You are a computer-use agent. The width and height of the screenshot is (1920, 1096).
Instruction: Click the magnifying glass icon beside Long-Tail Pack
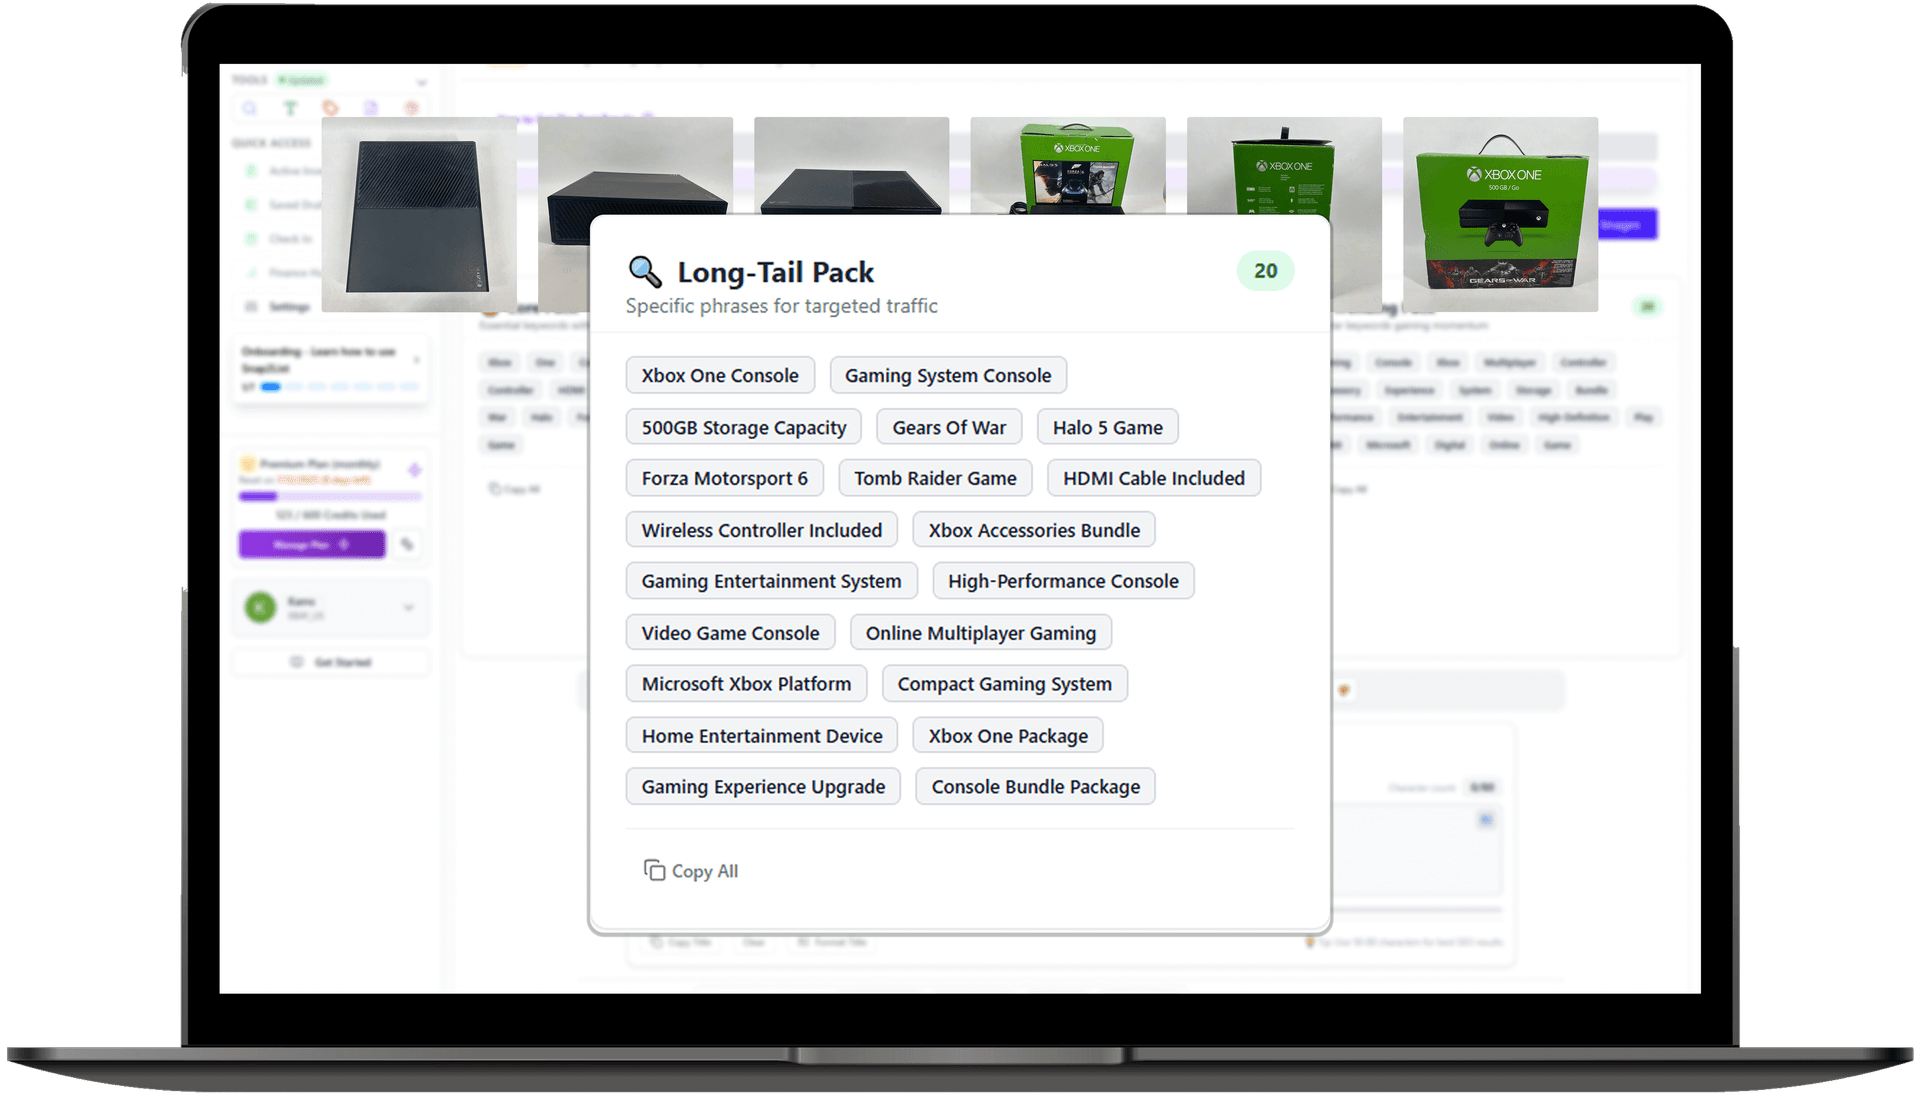(645, 271)
